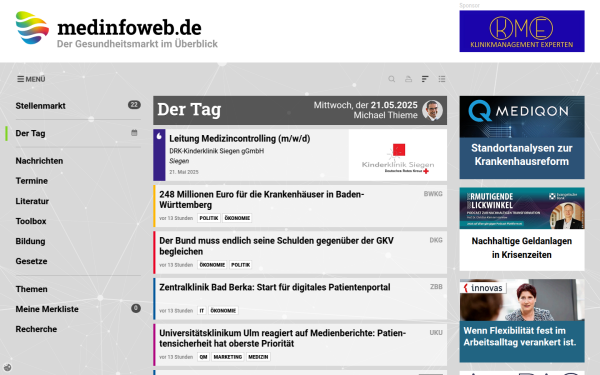Open Literatur section

(32, 201)
